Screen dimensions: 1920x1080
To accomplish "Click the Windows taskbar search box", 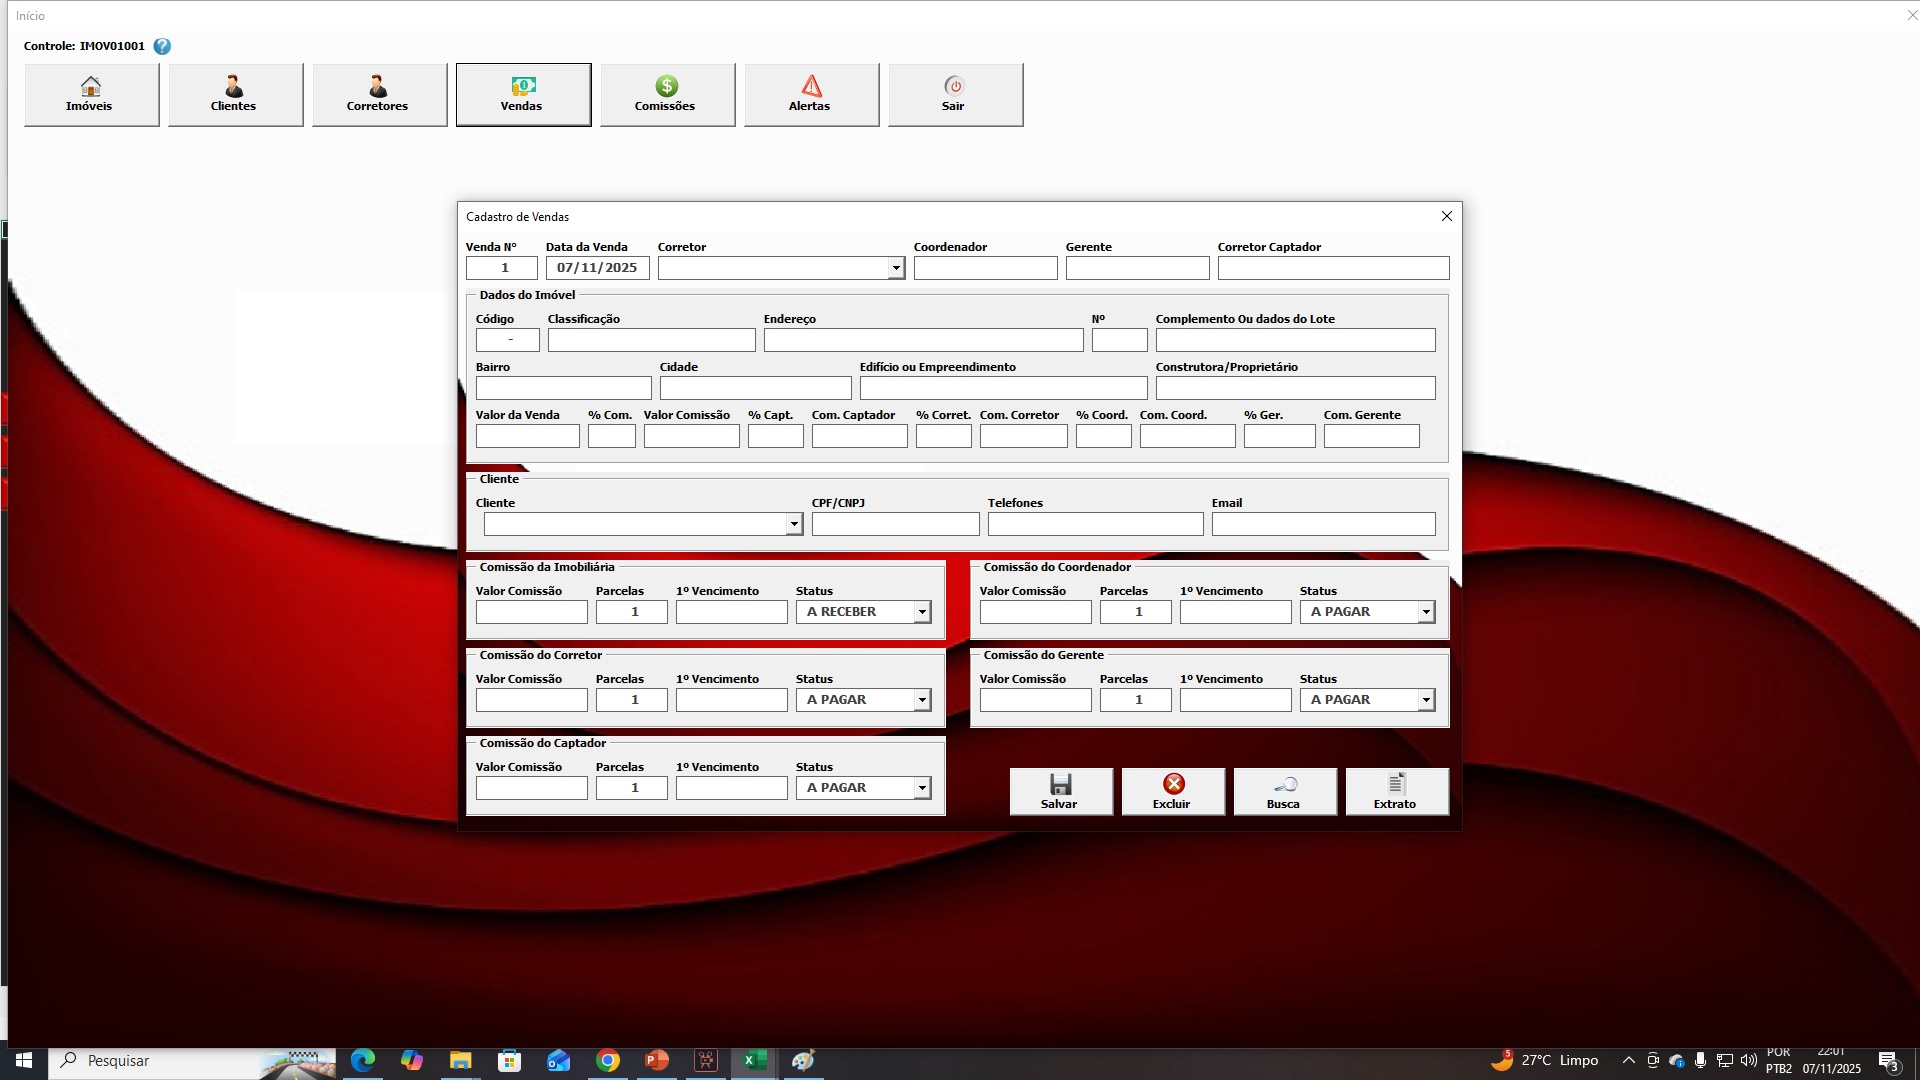I will point(190,1060).
